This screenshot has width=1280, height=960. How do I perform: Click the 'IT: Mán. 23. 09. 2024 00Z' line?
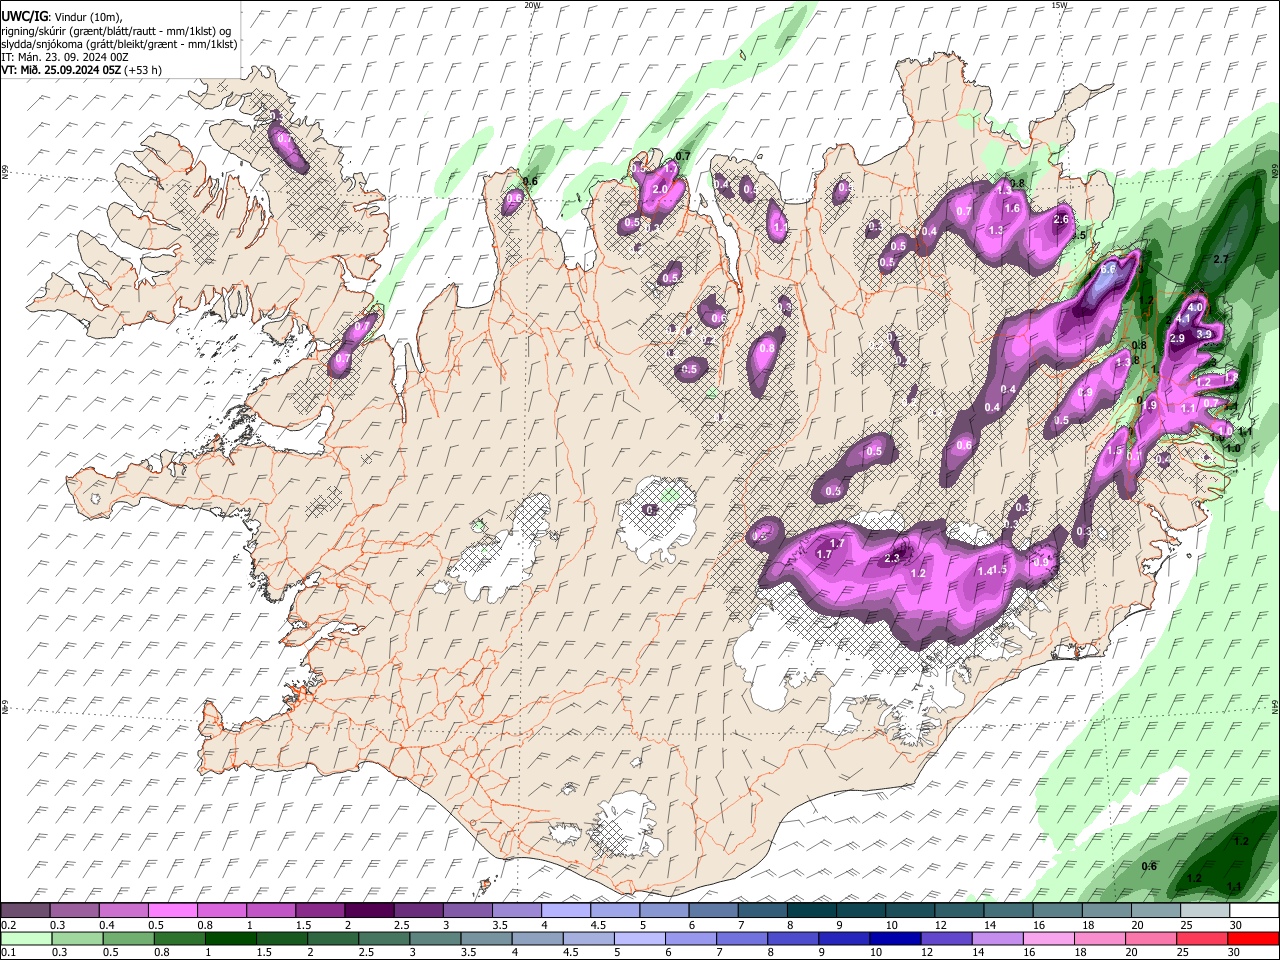coord(65,57)
